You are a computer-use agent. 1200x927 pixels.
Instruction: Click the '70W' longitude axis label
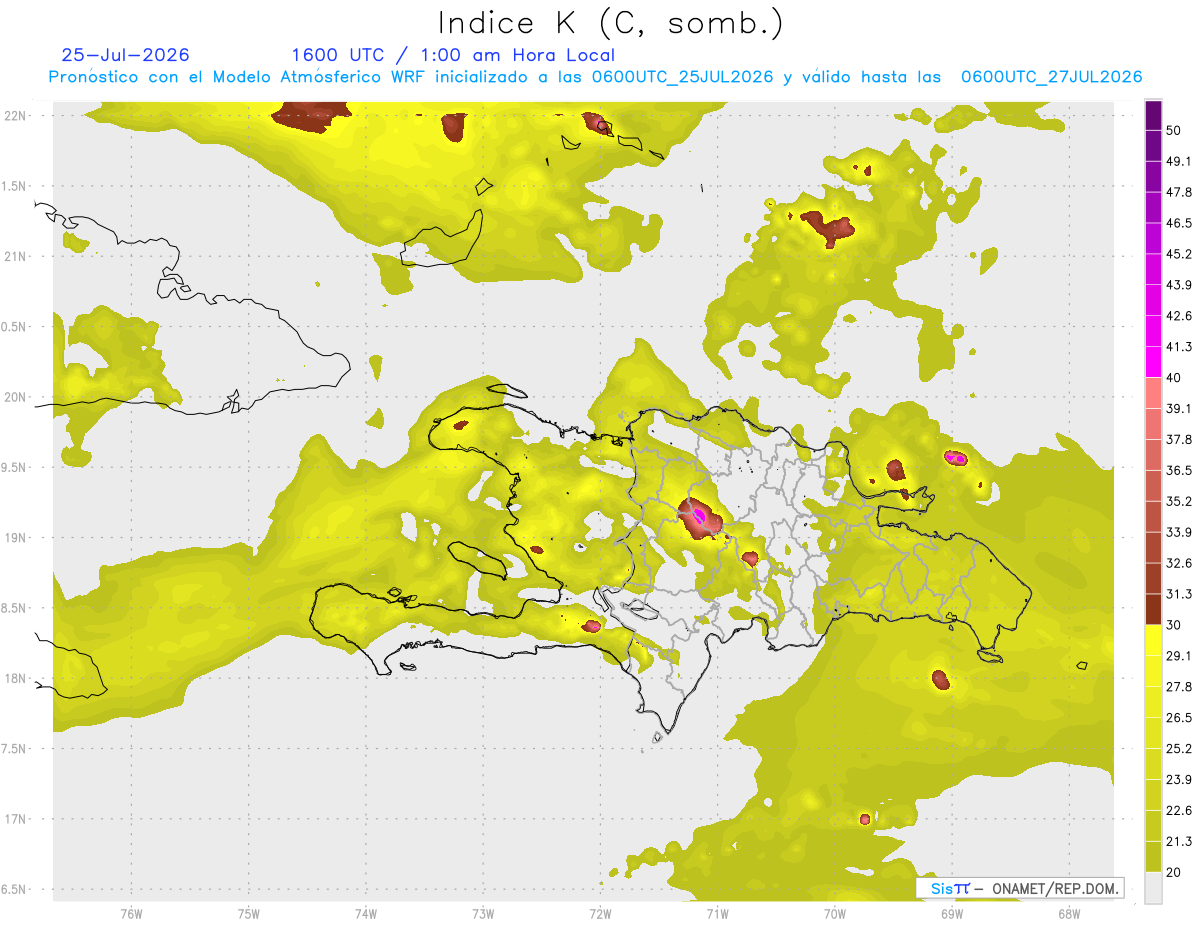click(x=835, y=913)
